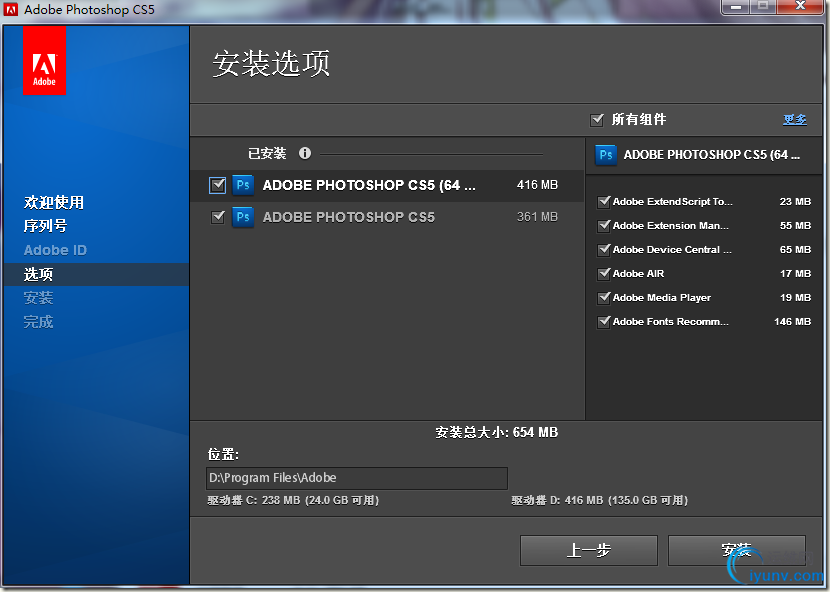Click the 安装 install button
This screenshot has width=830, height=592.
[x=737, y=551]
